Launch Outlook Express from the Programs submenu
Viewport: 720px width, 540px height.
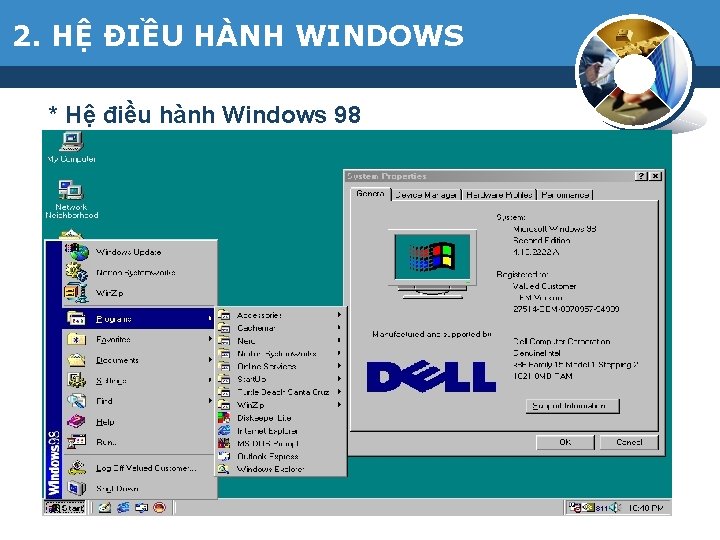coord(281,456)
